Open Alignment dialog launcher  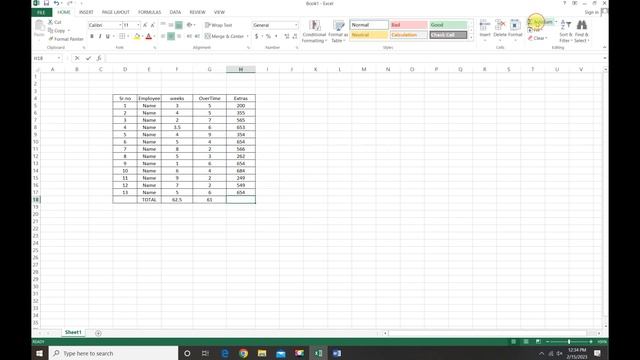pyautogui.click(x=248, y=48)
